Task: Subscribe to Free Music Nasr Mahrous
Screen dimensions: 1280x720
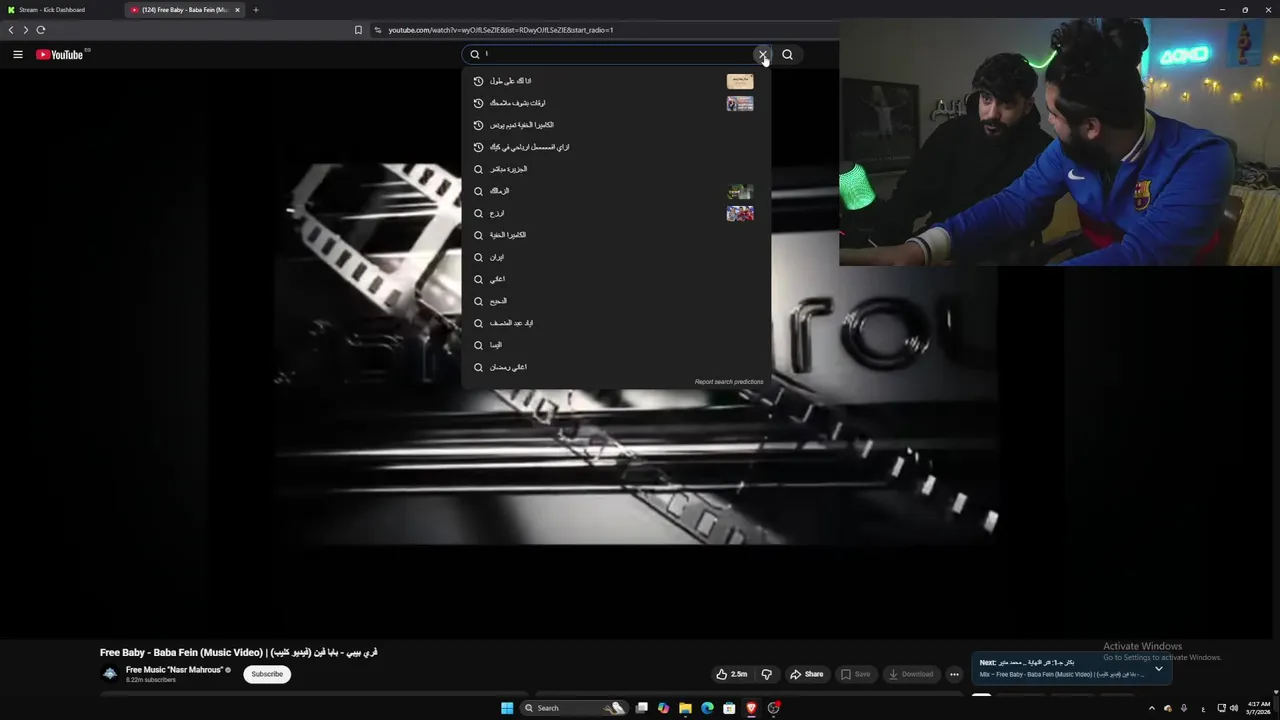Action: tap(267, 674)
